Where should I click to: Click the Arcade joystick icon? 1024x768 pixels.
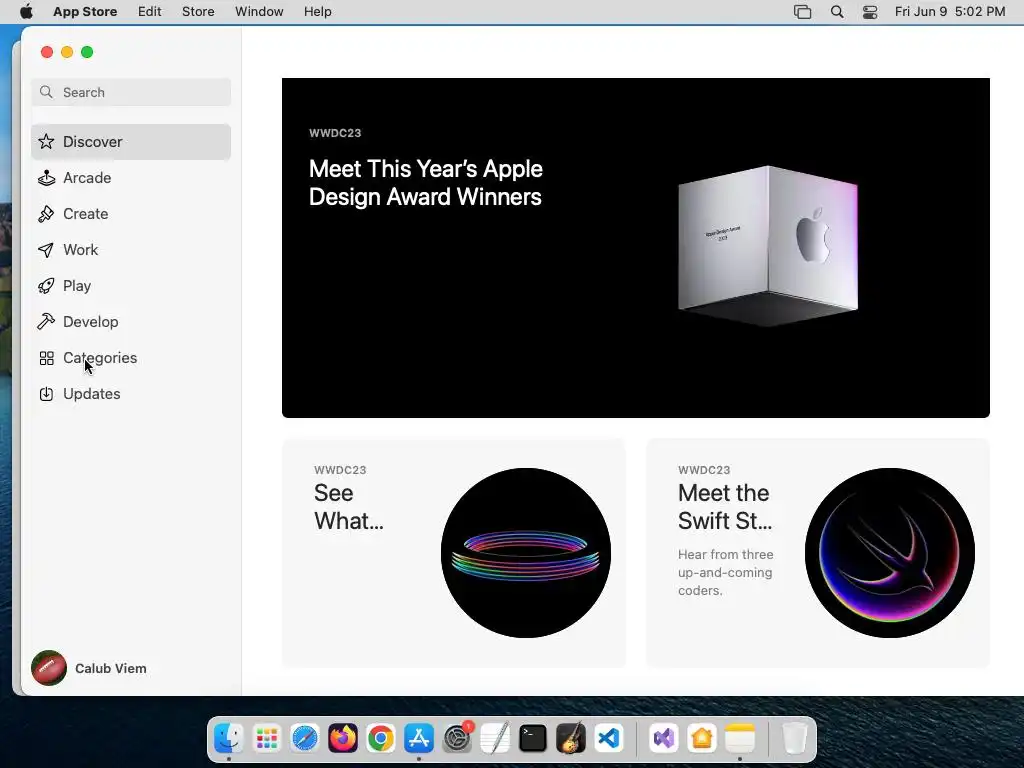coord(46,178)
